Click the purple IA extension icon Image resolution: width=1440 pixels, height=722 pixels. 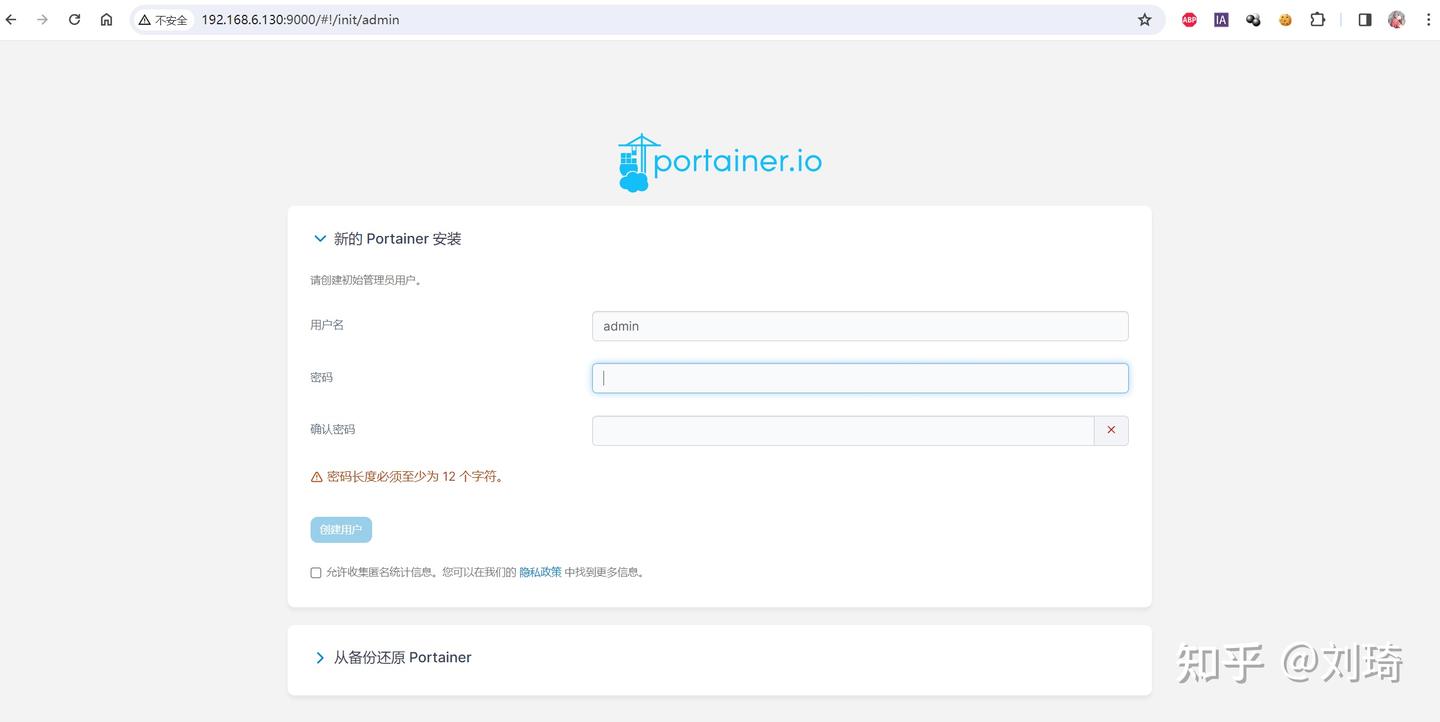click(x=1220, y=19)
